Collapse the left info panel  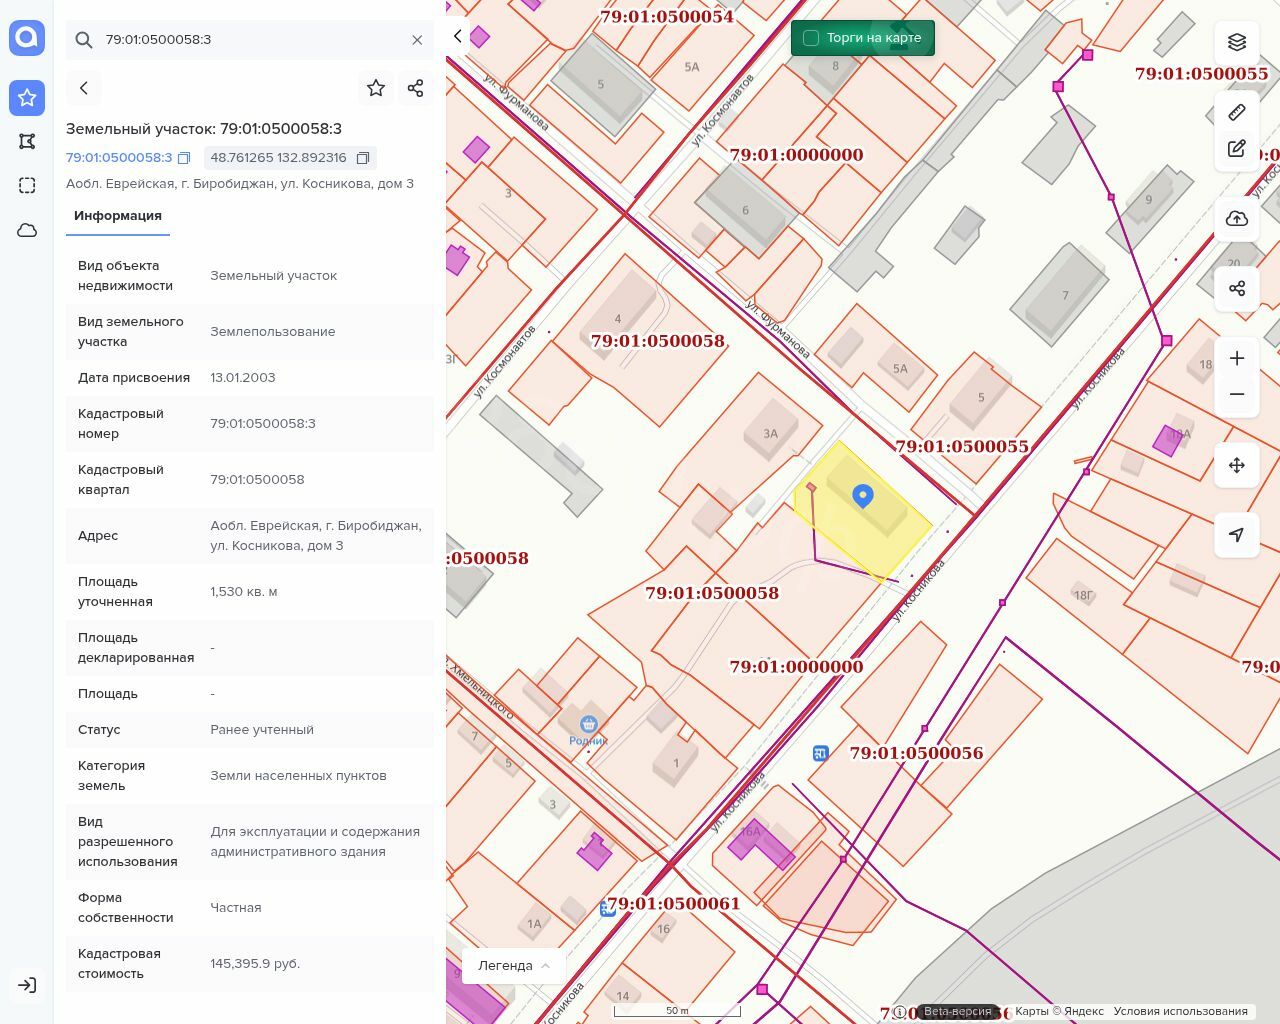458,36
